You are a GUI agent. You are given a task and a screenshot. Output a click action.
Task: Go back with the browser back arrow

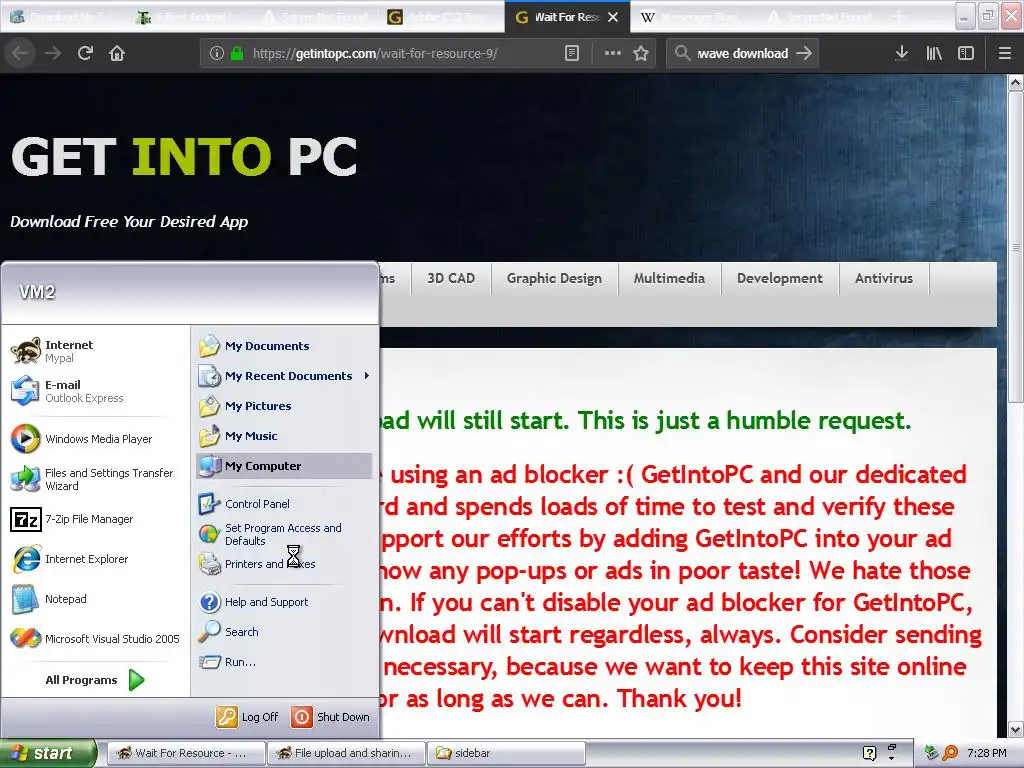point(20,53)
